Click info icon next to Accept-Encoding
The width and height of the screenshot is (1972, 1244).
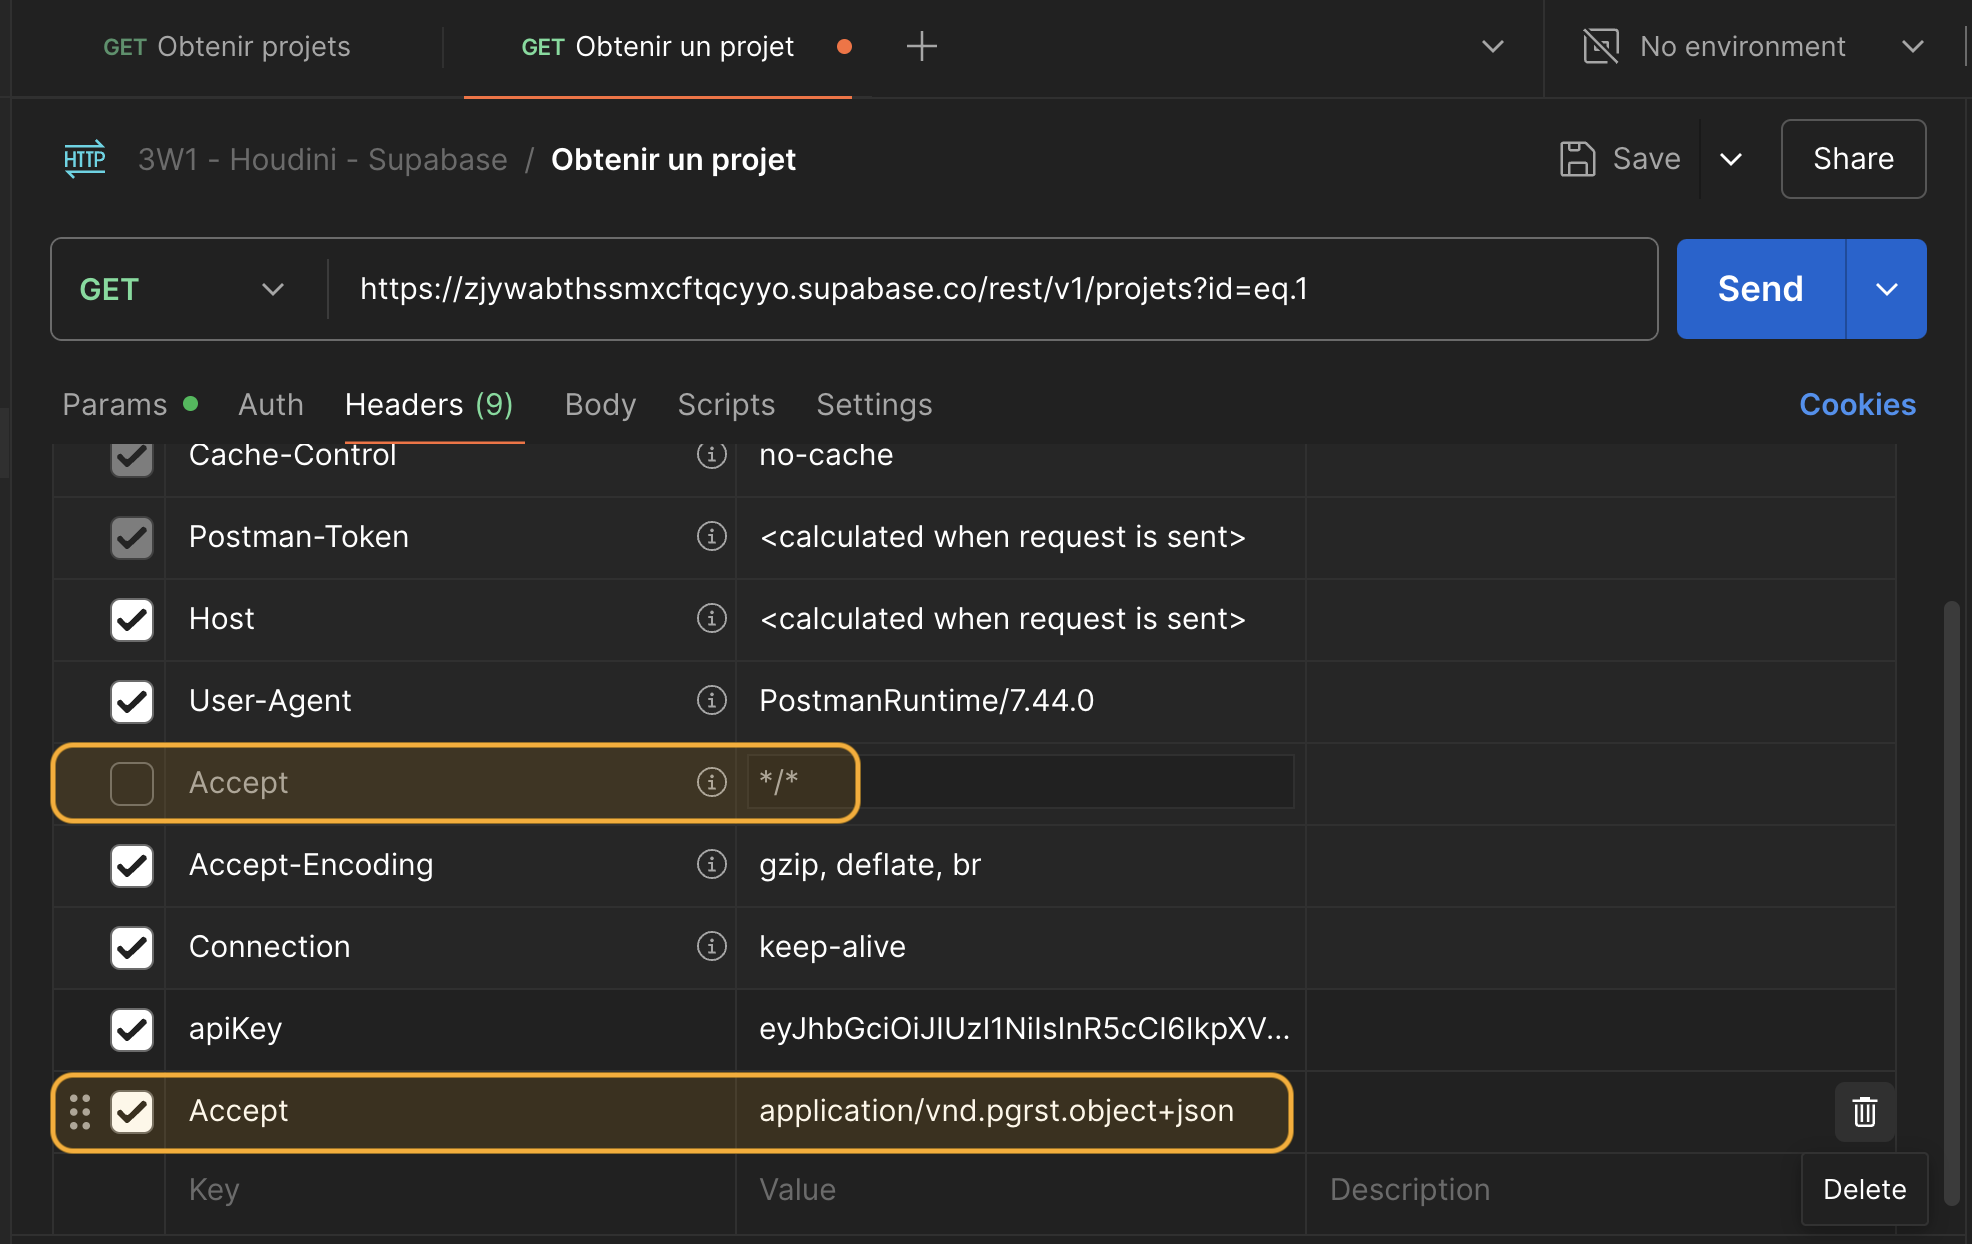(711, 864)
